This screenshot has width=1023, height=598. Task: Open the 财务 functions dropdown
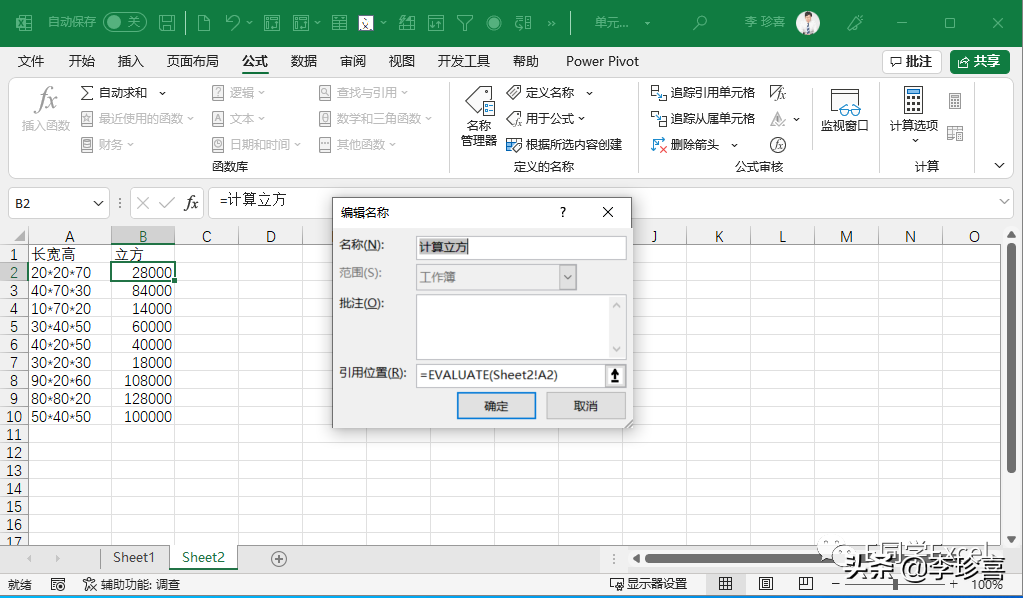pyautogui.click(x=107, y=145)
